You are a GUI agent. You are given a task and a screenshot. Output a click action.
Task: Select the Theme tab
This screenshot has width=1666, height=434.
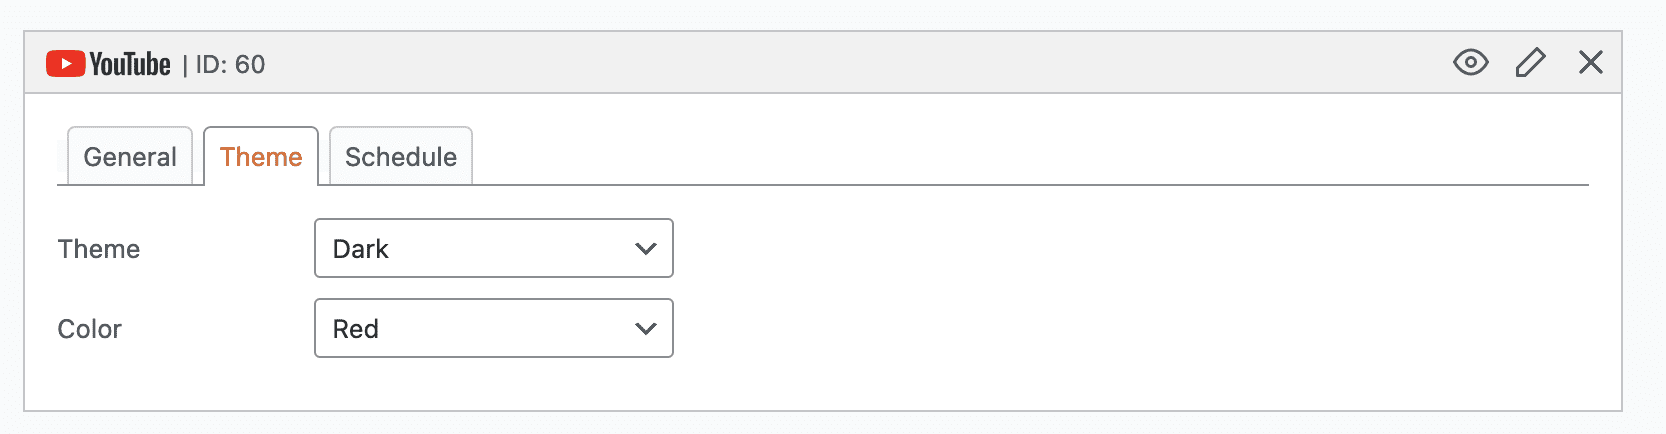pyautogui.click(x=261, y=157)
